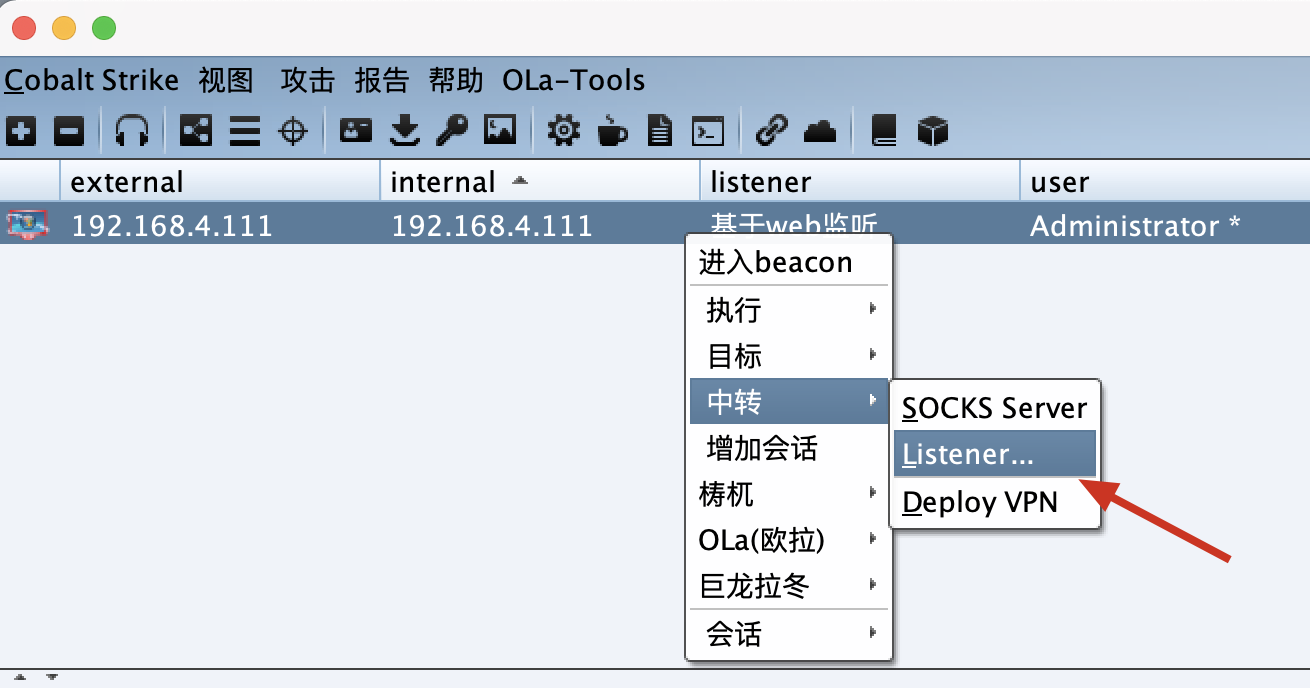The image size is (1310, 688).
Task: Click the gear icon to generate executable
Action: [x=564, y=130]
